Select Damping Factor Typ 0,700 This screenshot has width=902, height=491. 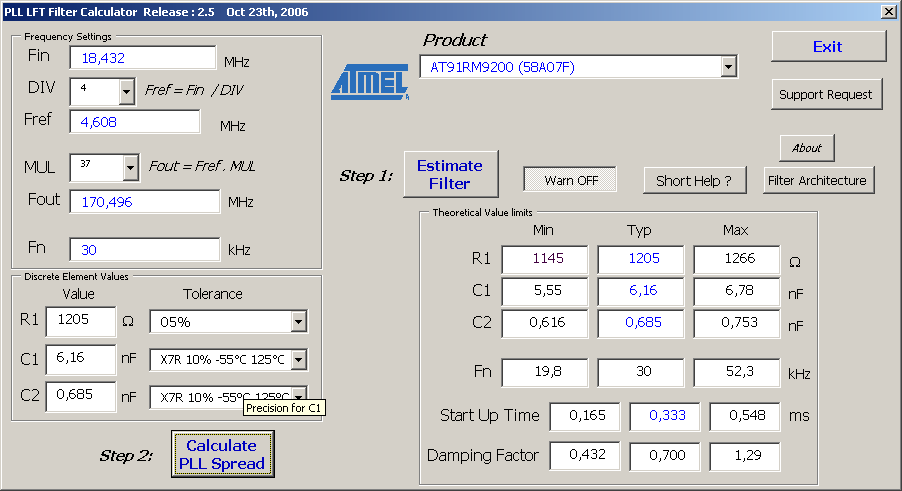click(x=665, y=456)
